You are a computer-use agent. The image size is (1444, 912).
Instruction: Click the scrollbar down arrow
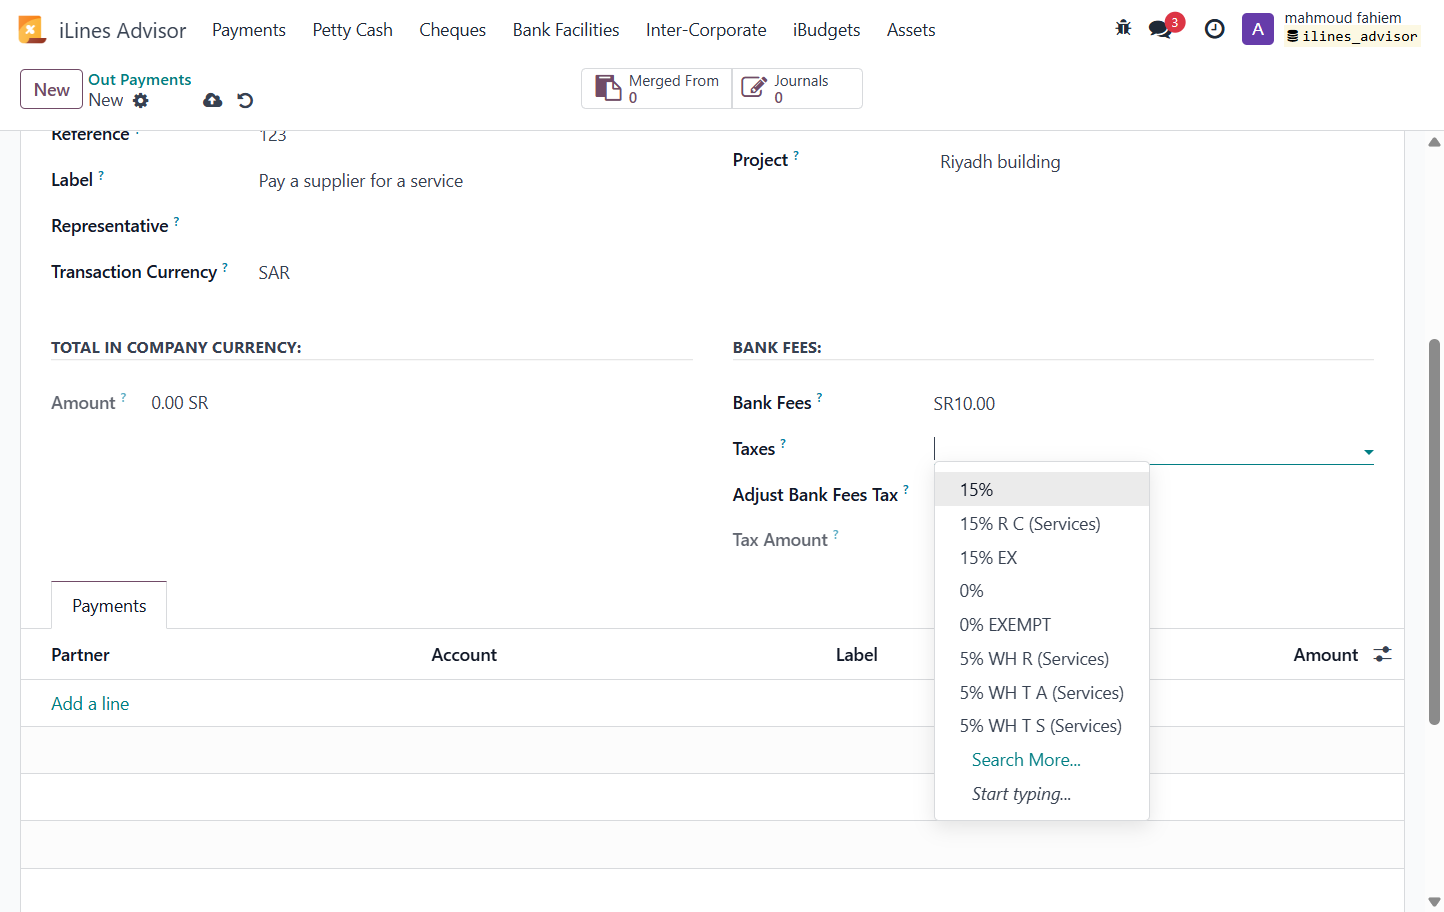click(x=1434, y=902)
